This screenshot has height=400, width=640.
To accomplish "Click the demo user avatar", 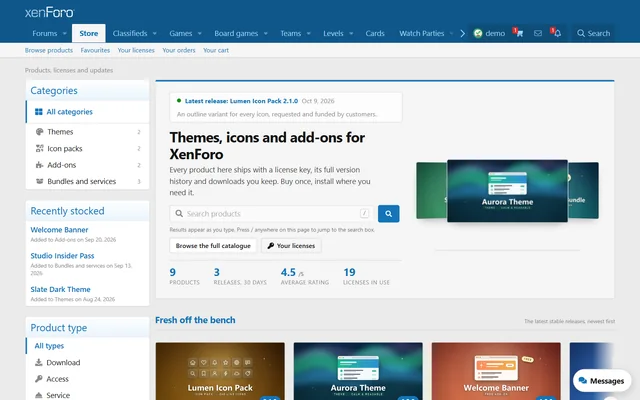I will (x=478, y=33).
